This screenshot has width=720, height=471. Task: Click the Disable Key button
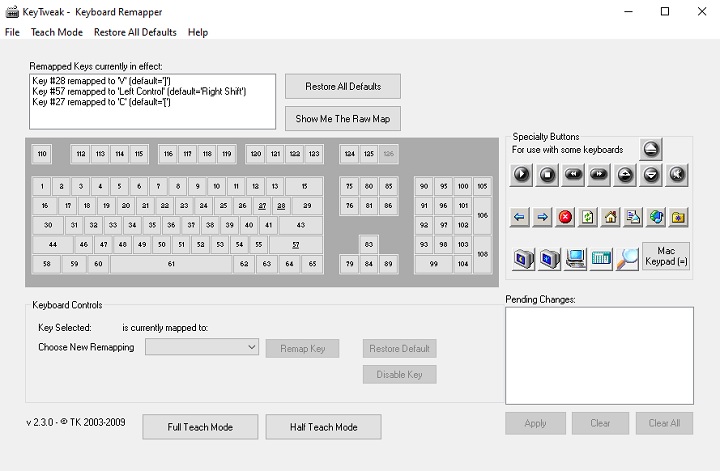(x=399, y=375)
